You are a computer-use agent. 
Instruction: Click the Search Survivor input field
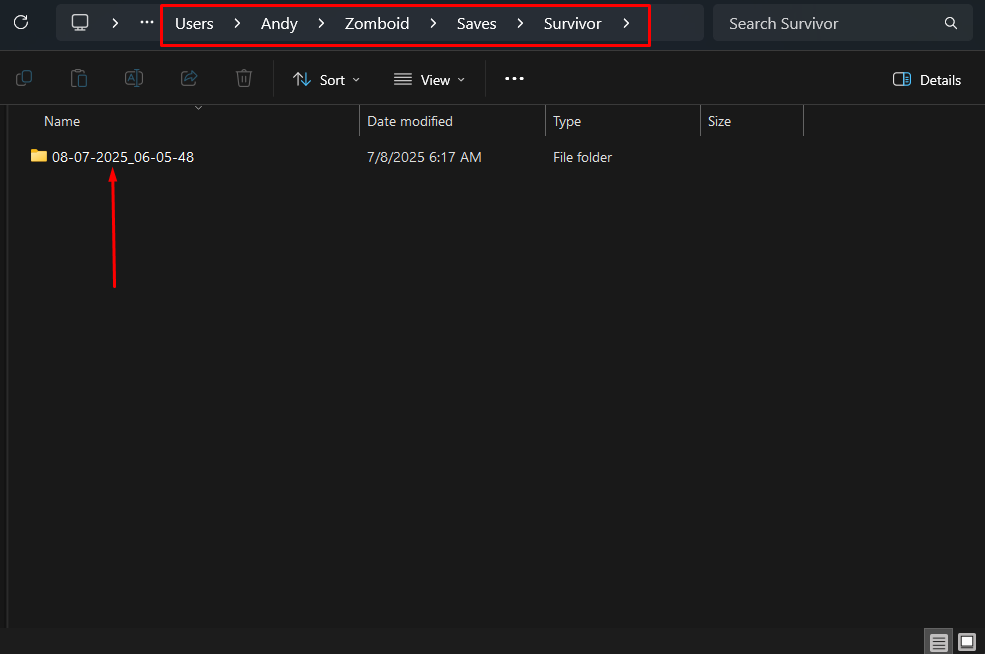click(x=830, y=23)
